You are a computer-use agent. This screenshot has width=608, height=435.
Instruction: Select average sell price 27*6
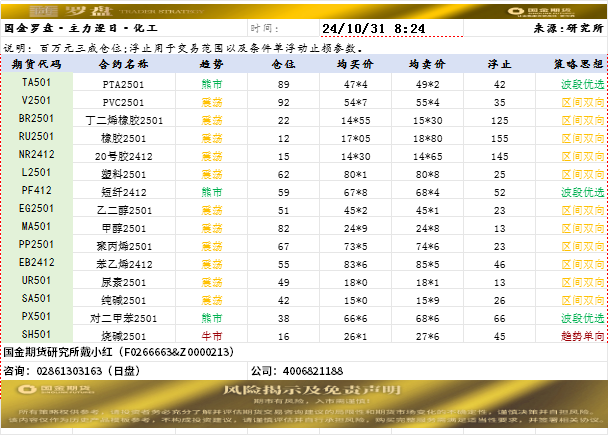coord(427,336)
